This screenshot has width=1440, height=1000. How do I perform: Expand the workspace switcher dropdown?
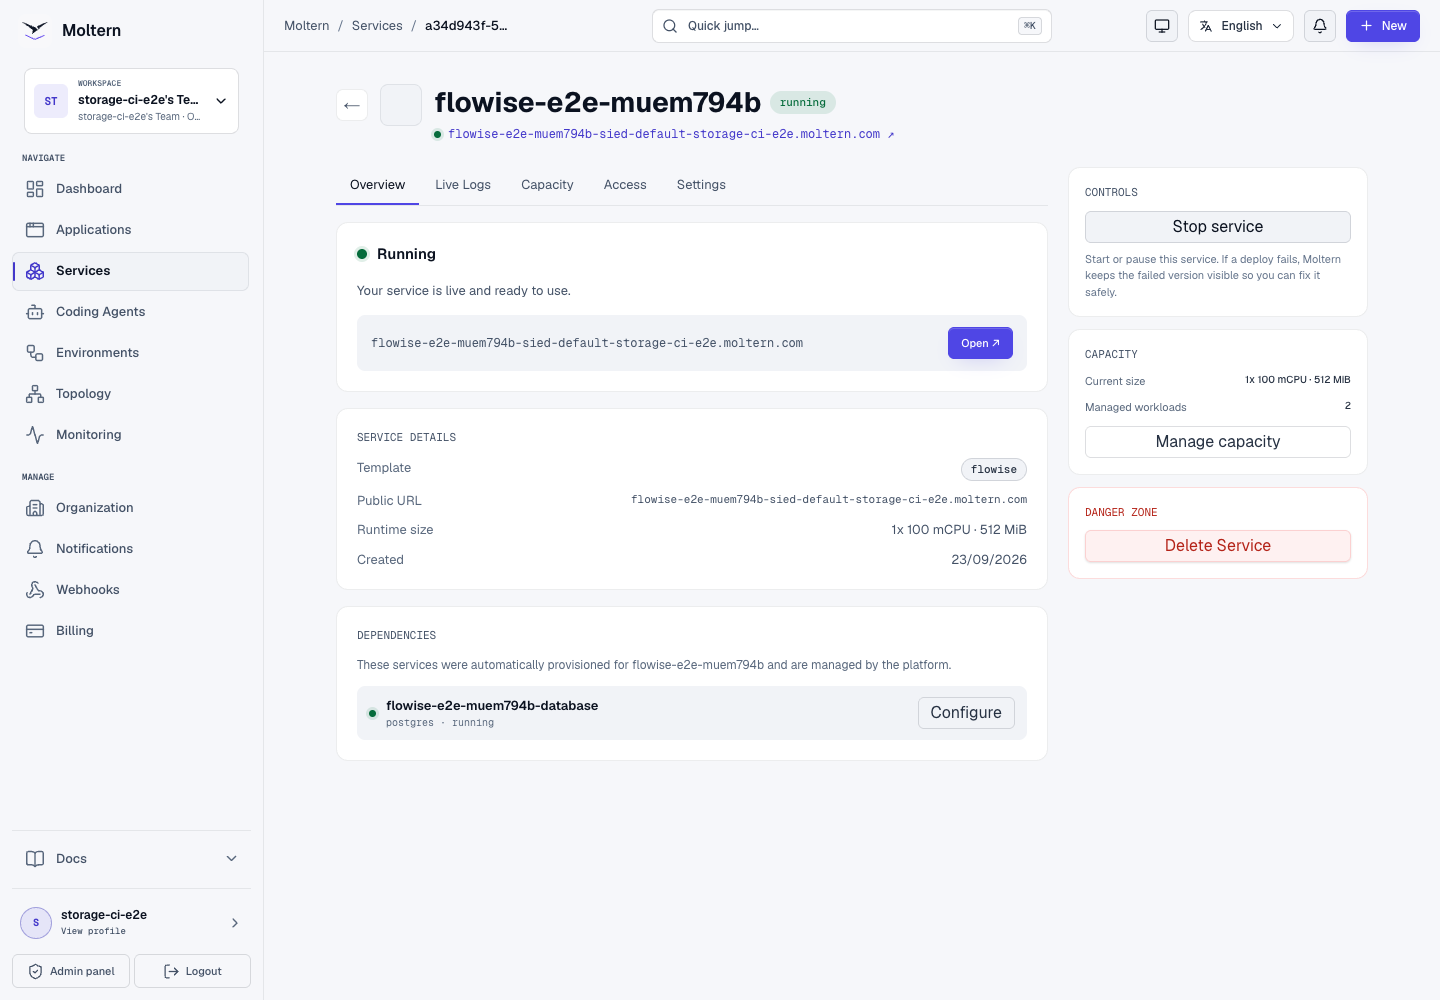[x=131, y=101]
